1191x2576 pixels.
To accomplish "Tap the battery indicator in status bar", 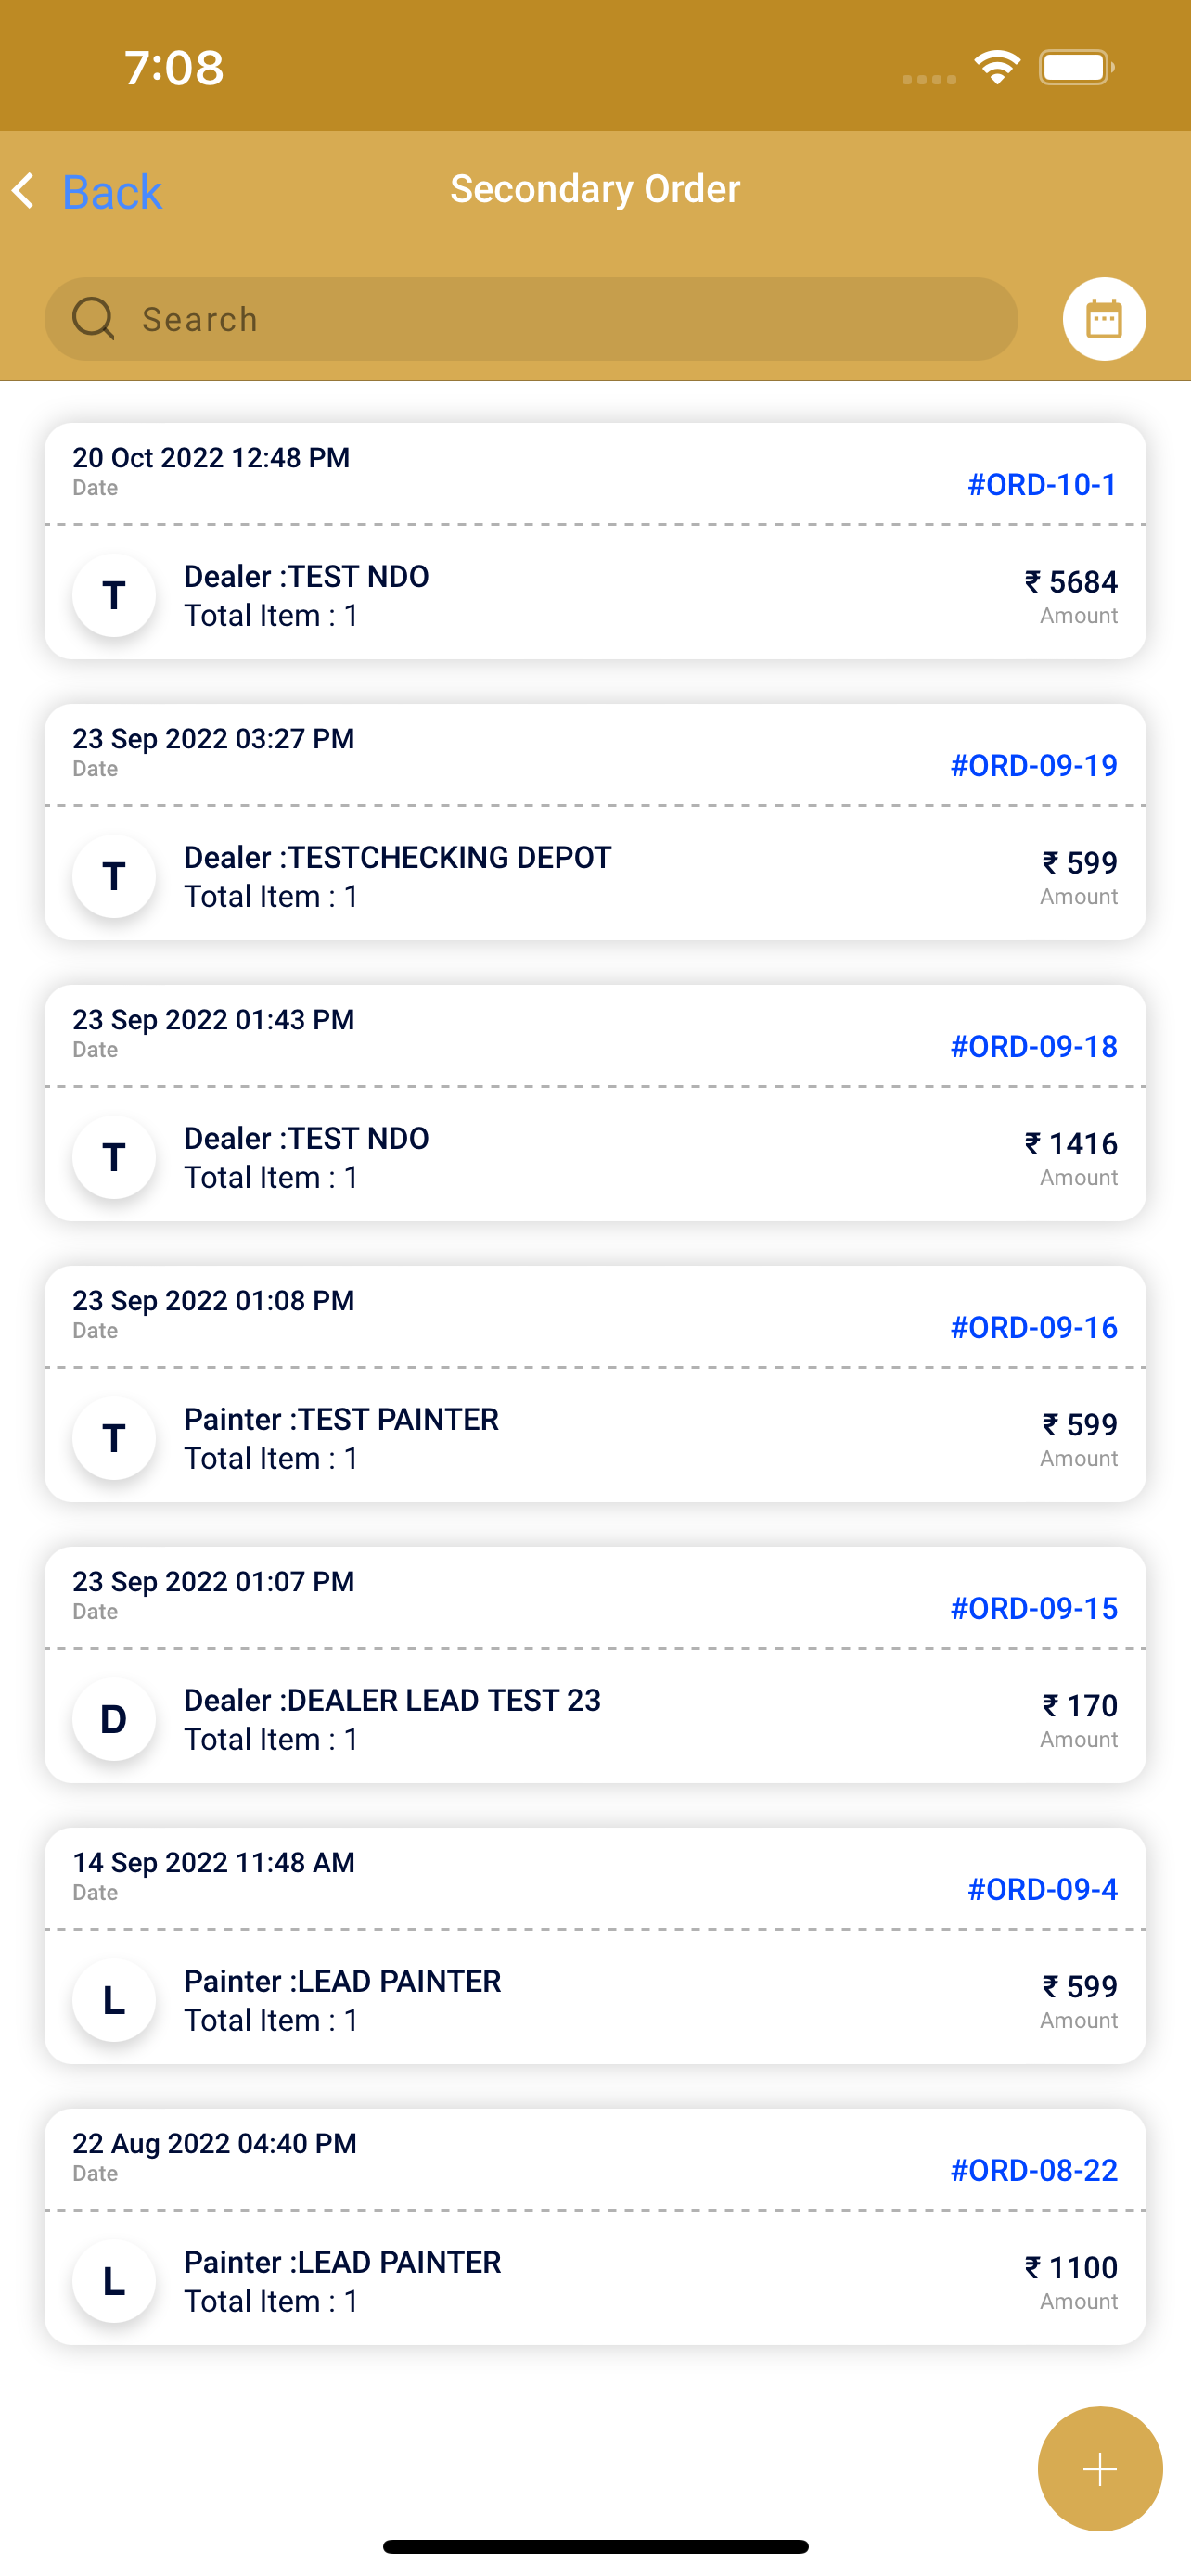I will coord(1076,67).
